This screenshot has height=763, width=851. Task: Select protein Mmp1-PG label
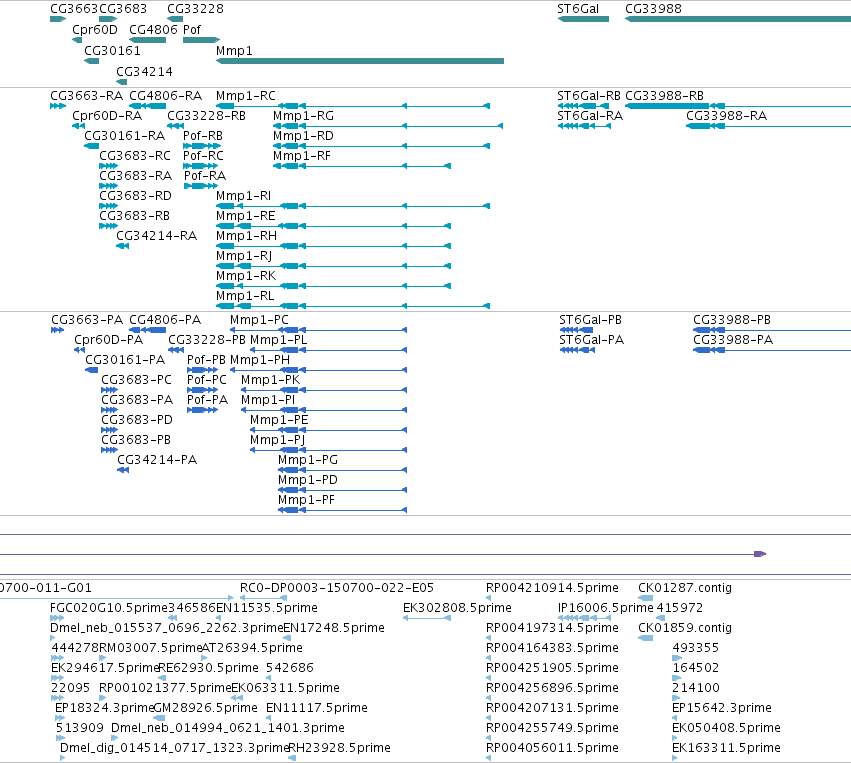pyautogui.click(x=308, y=460)
